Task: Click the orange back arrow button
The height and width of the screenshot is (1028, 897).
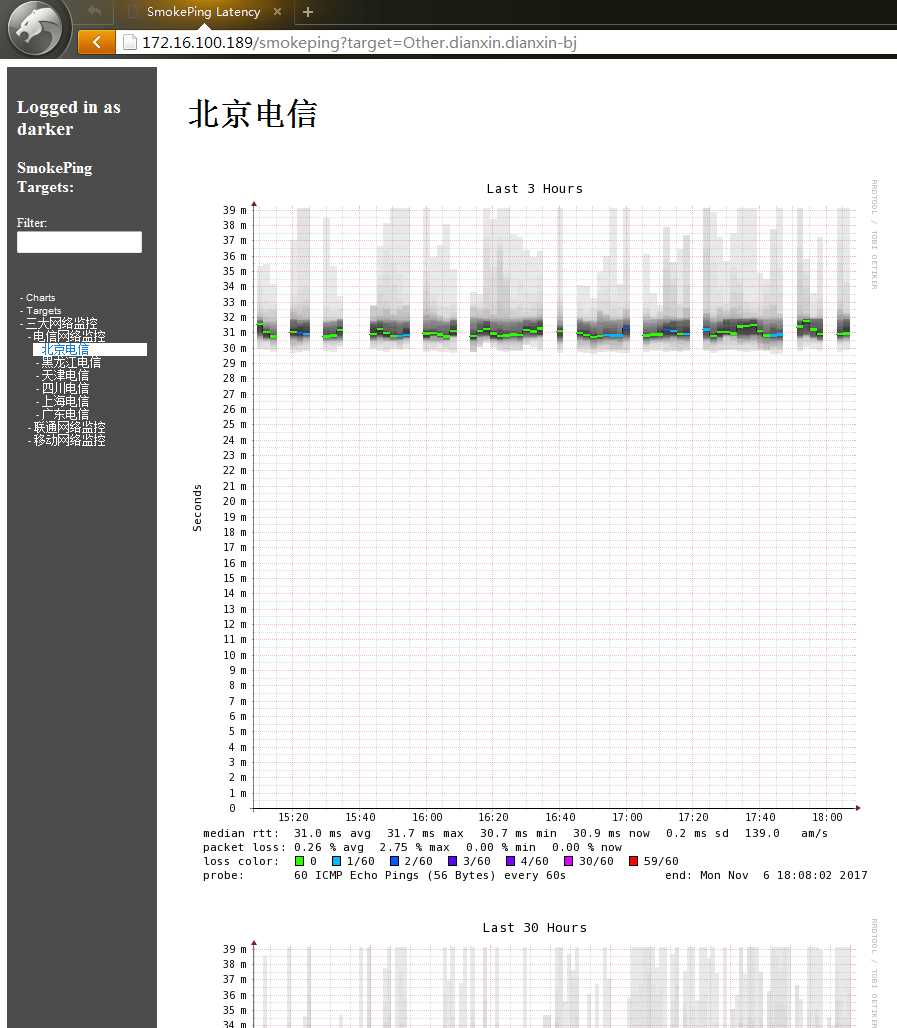Action: point(96,42)
